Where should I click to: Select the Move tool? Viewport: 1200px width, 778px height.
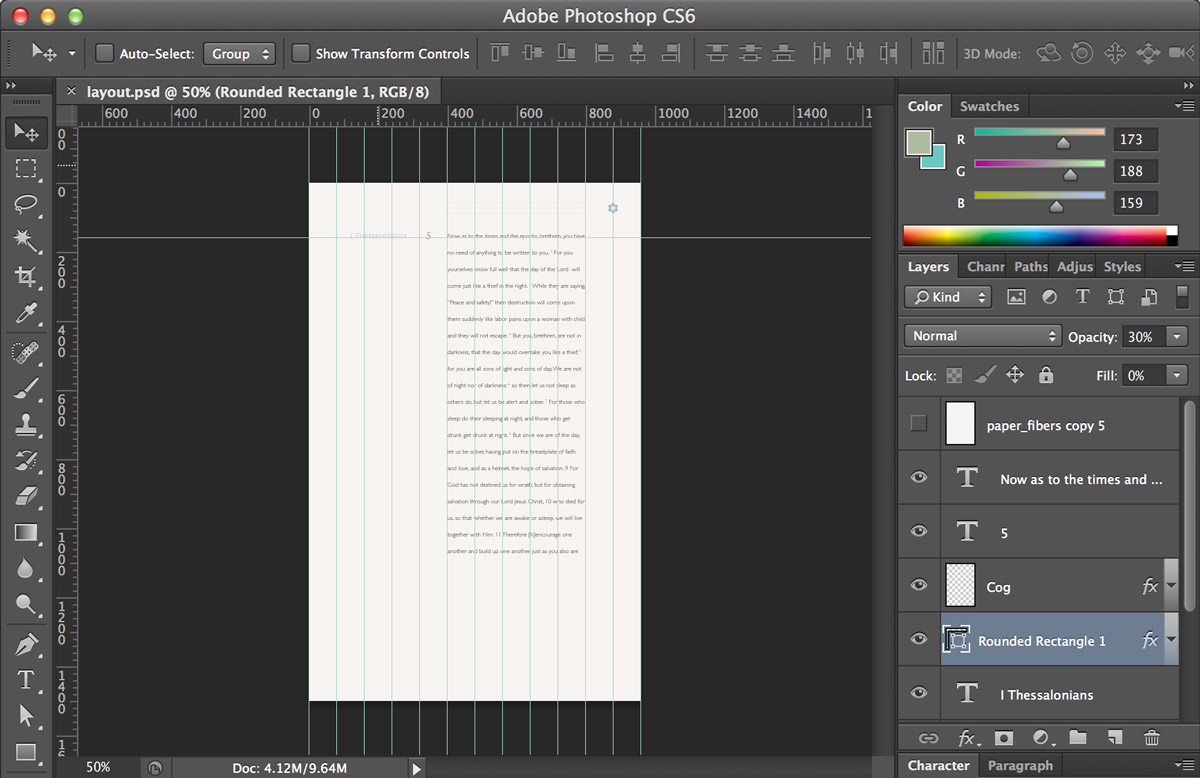[26, 132]
